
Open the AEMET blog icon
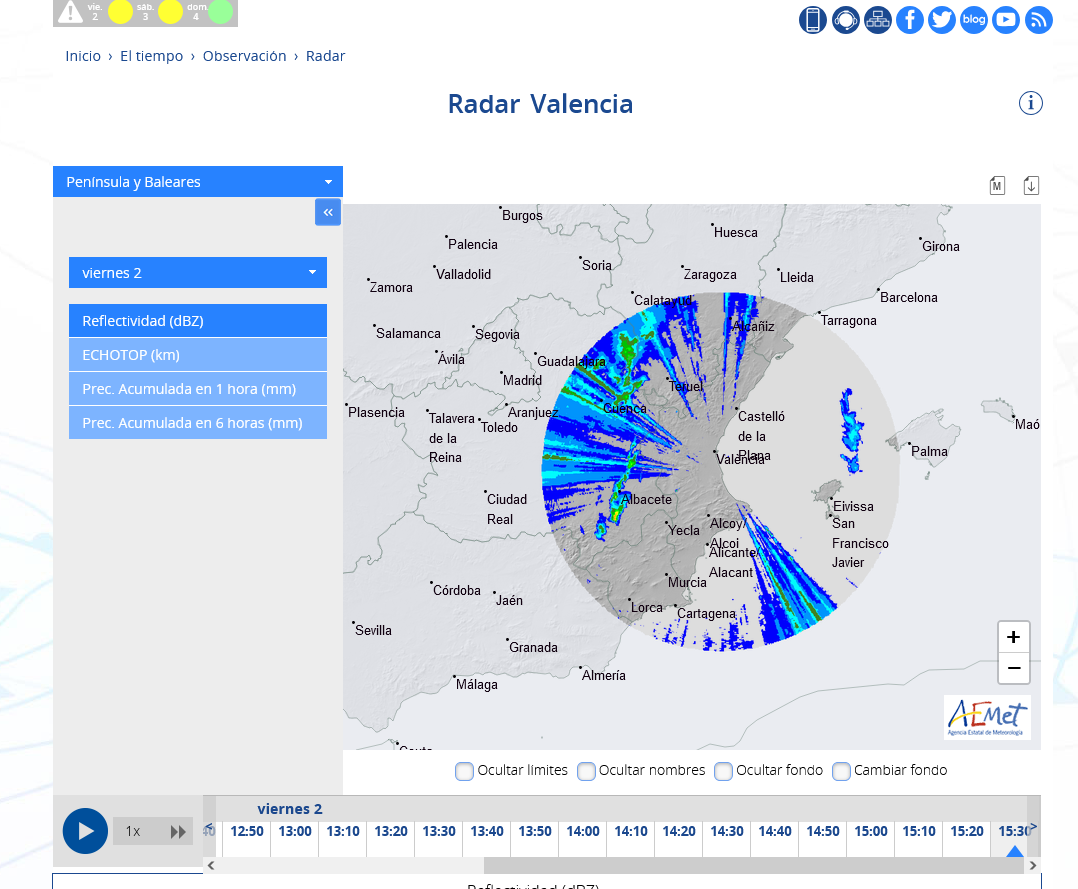point(974,20)
